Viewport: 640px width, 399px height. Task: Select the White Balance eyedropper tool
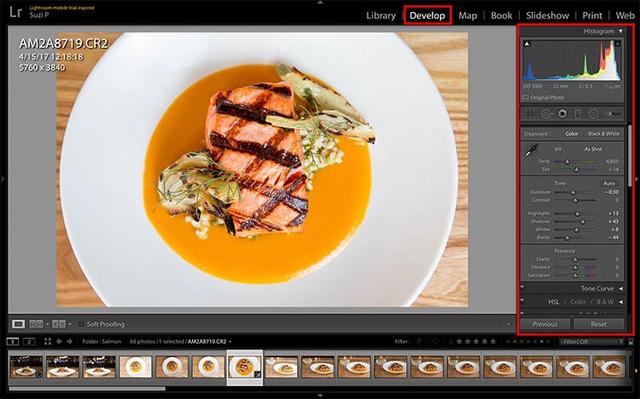click(x=531, y=152)
